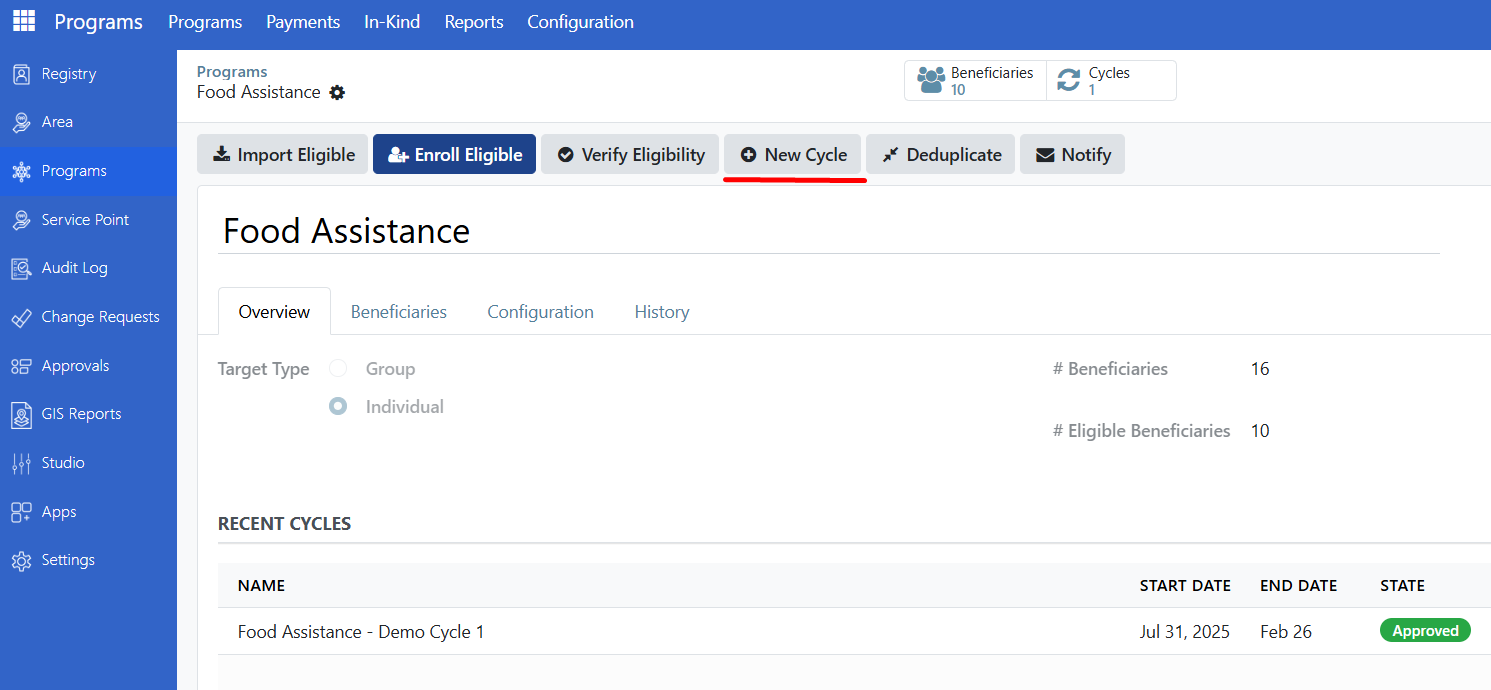1491x690 pixels.
Task: Click the New Cycle button
Action: coord(793,155)
